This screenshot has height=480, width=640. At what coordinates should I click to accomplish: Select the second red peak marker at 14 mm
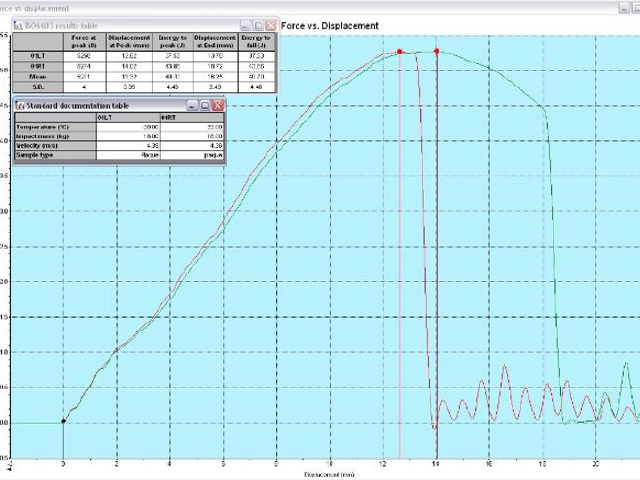[436, 52]
